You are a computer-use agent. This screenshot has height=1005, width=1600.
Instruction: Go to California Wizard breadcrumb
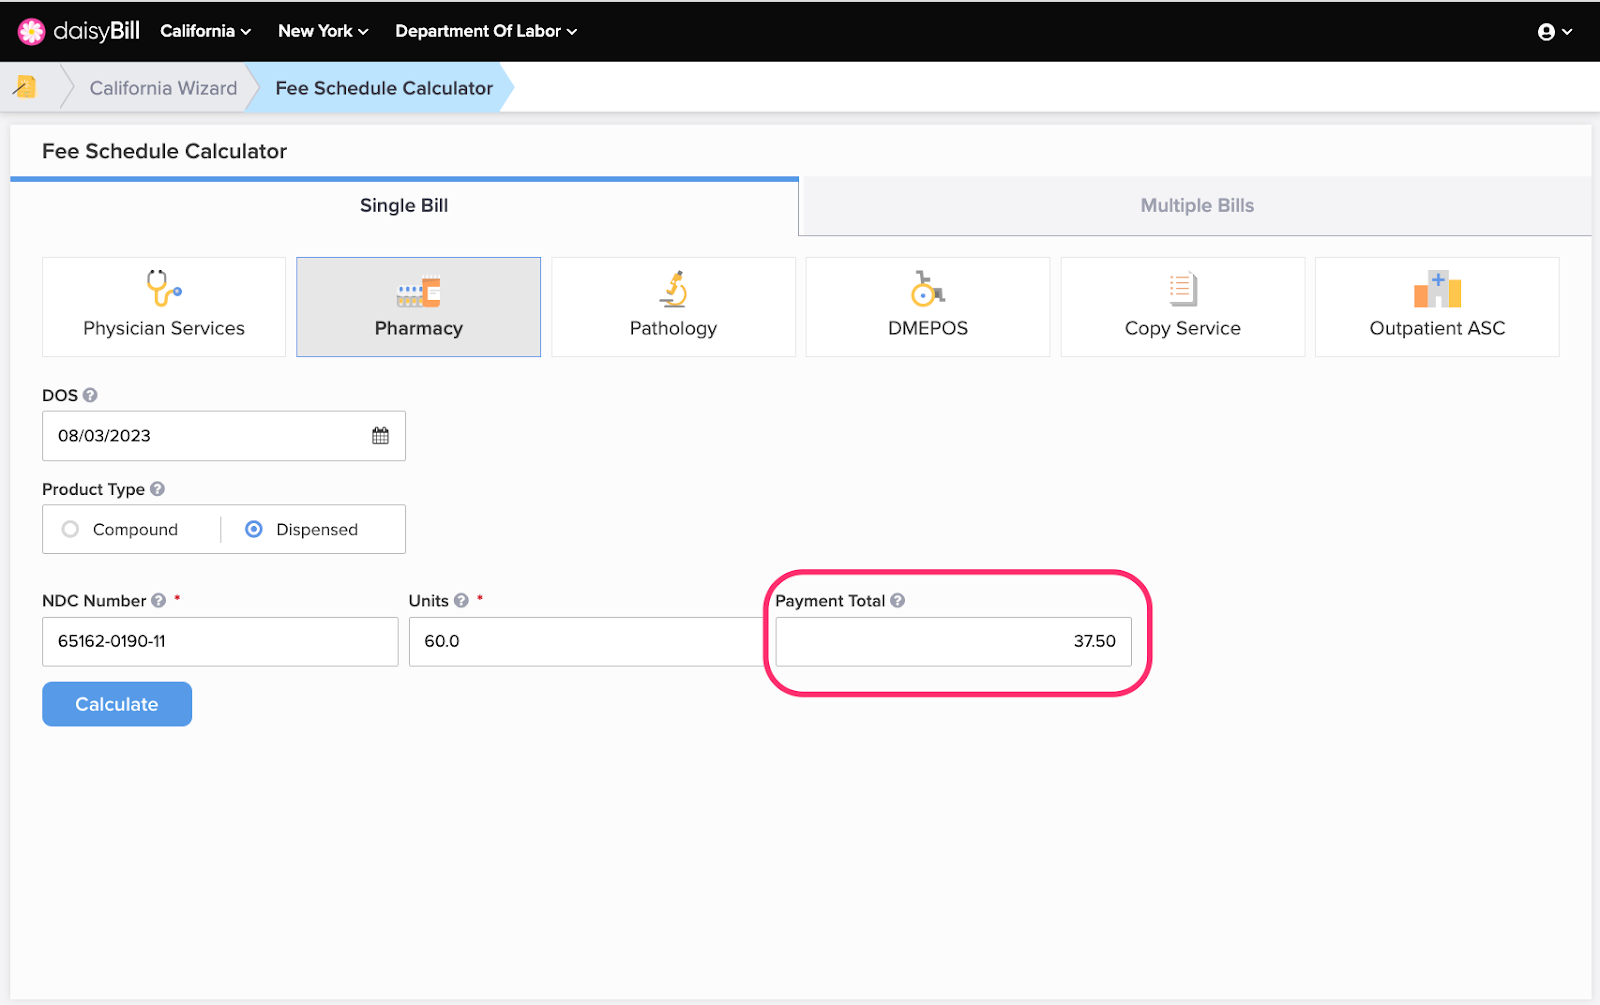coord(163,88)
